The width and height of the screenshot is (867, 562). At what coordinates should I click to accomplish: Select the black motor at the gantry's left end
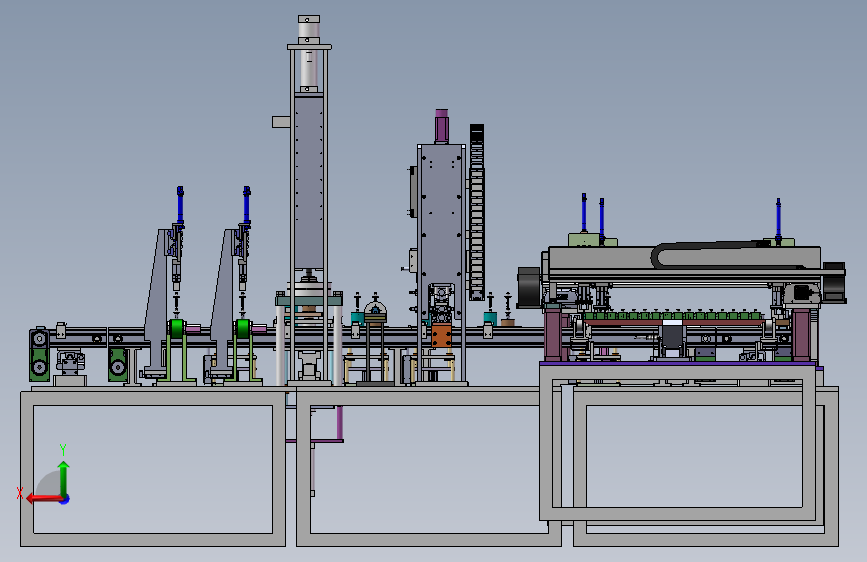(529, 287)
